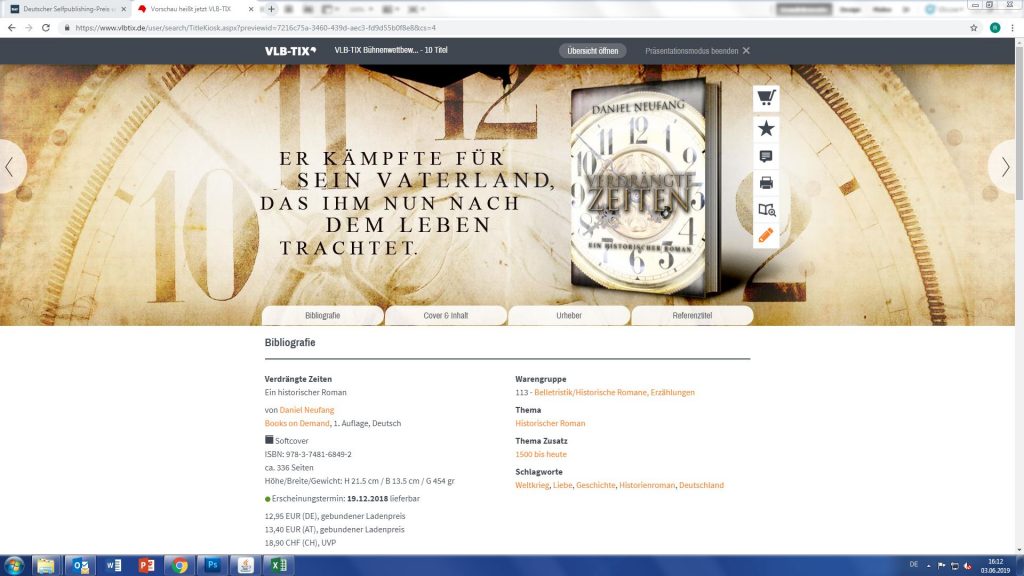Open a new browser tab
The width and height of the screenshot is (1024, 576).
tap(271, 9)
